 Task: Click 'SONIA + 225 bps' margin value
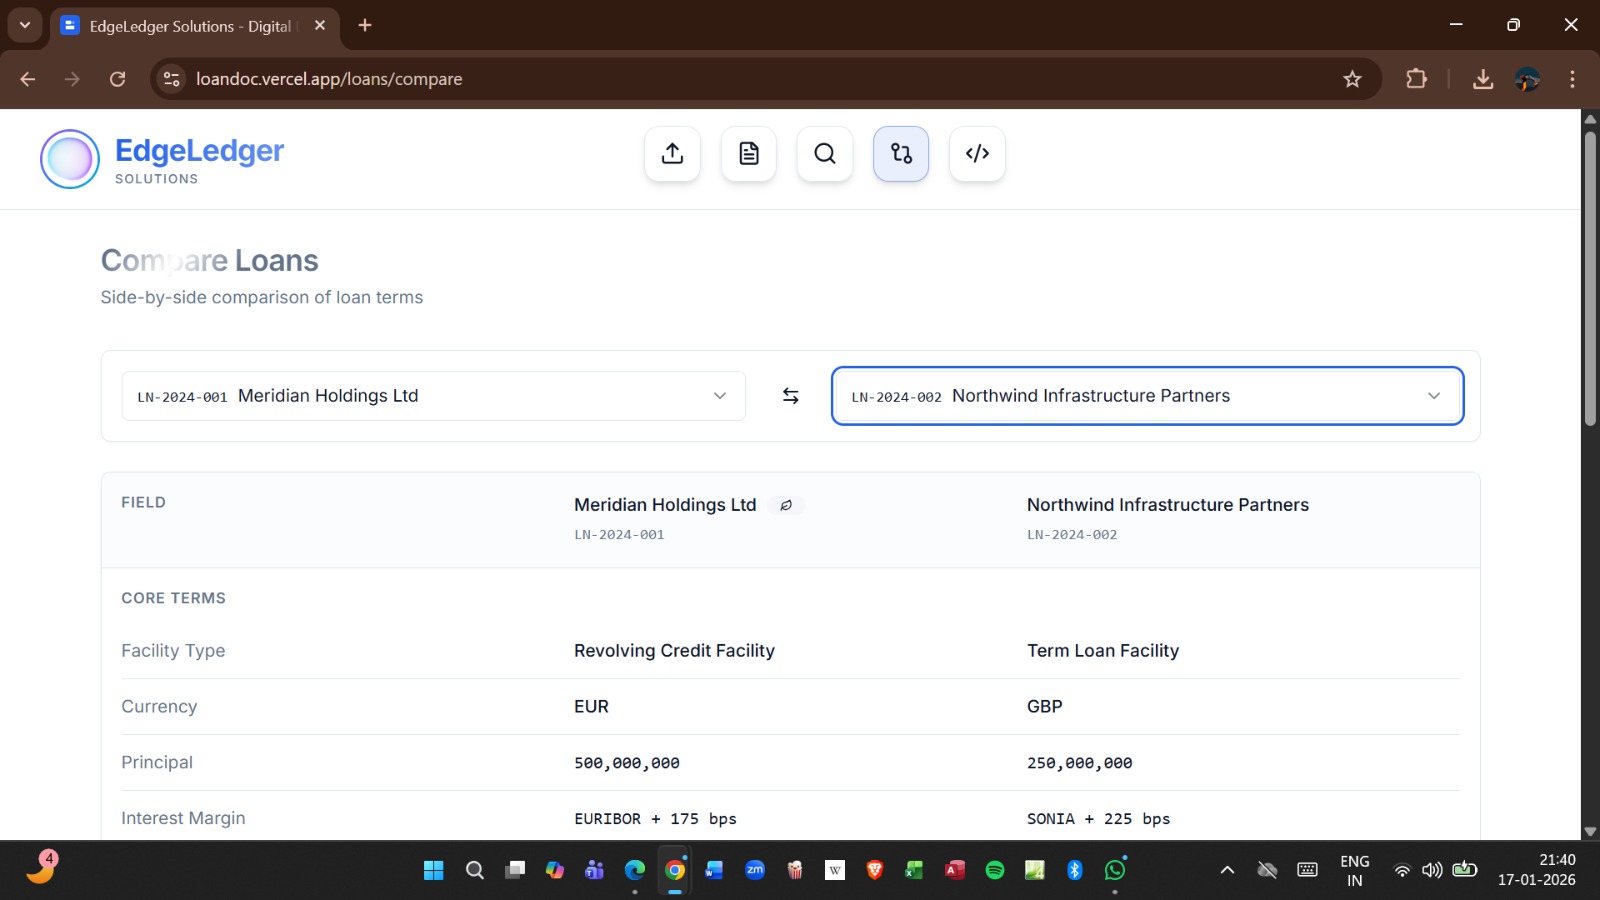coord(1098,819)
